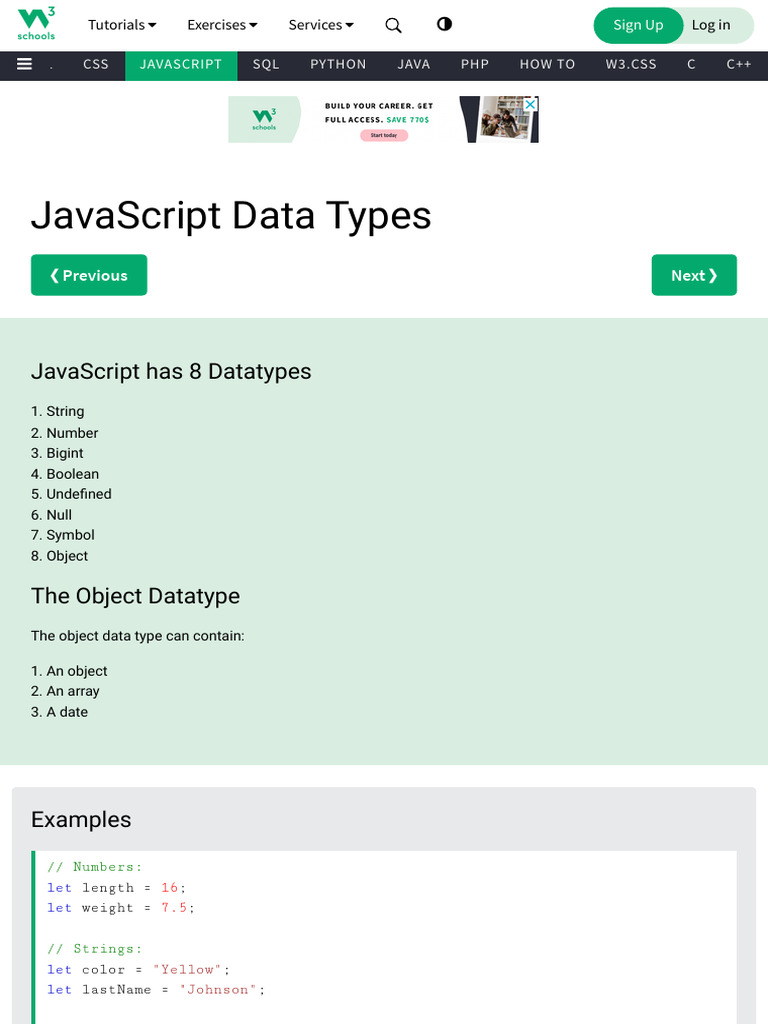Open the PHP tutorial tab
Viewport: 768px width, 1024px height.
coord(475,64)
